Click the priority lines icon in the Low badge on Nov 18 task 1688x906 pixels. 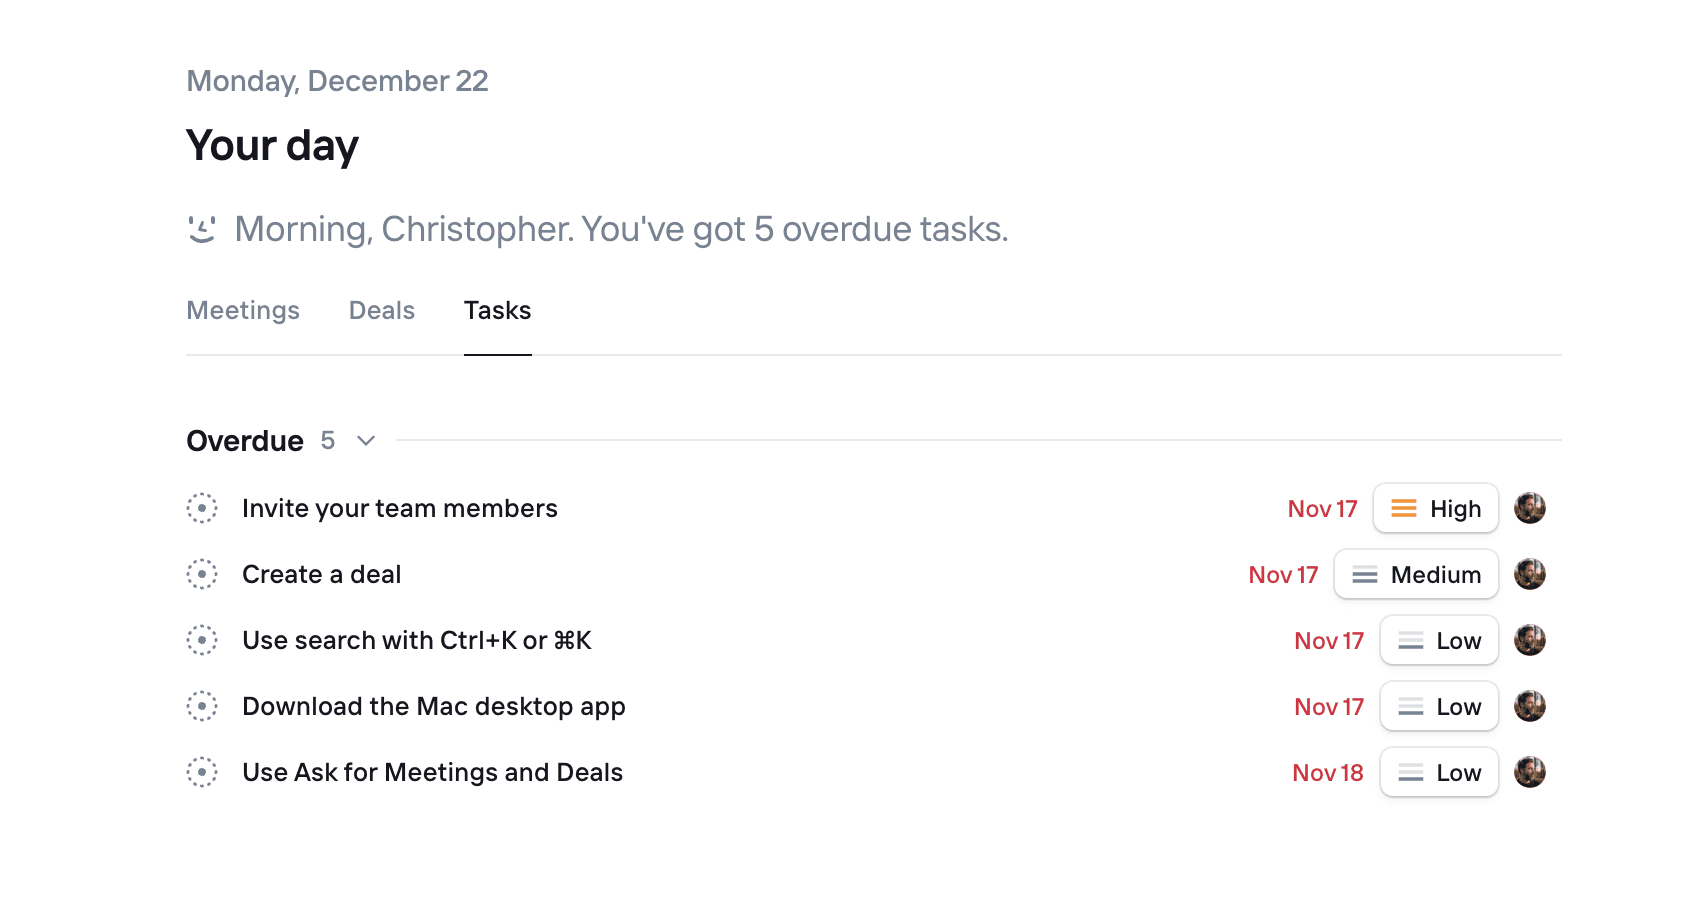point(1410,772)
